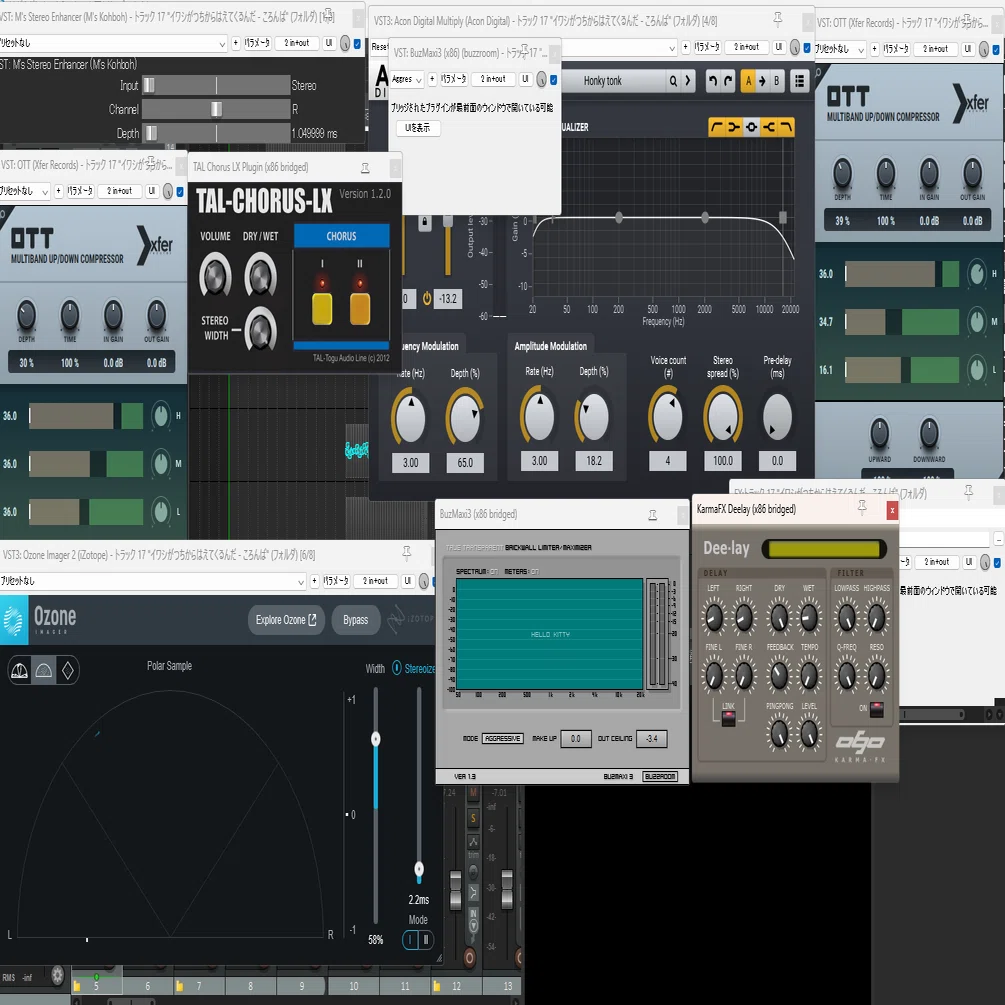
Task: Open Aggres preset dropdown in BuzMaxi3 window
Action: pos(407,79)
